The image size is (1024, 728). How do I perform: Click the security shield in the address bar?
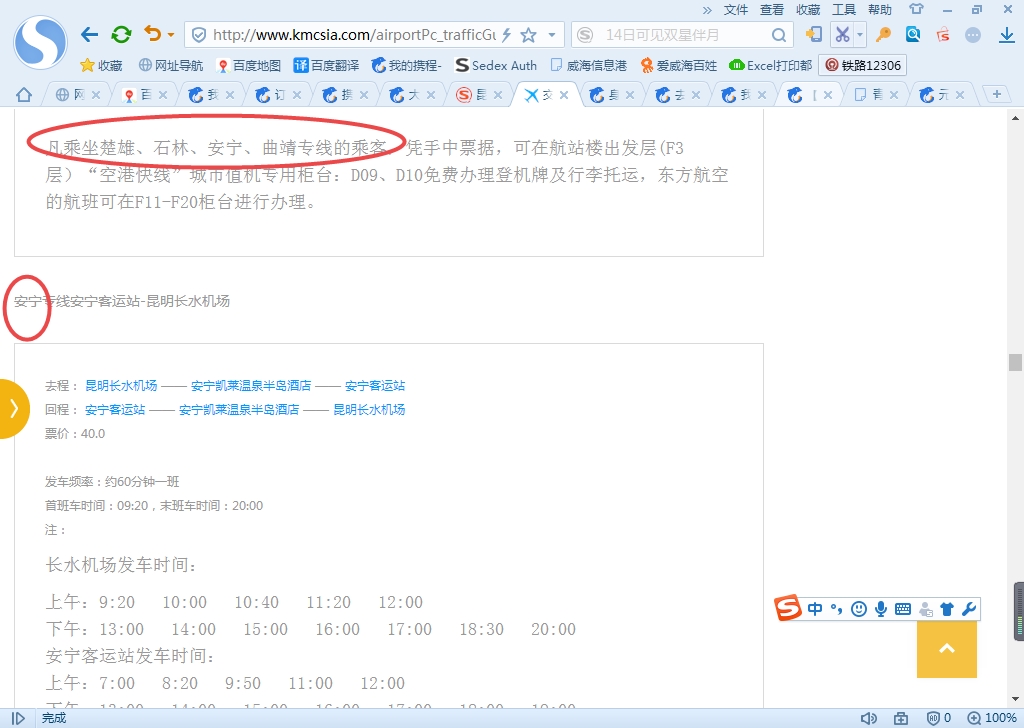point(199,35)
